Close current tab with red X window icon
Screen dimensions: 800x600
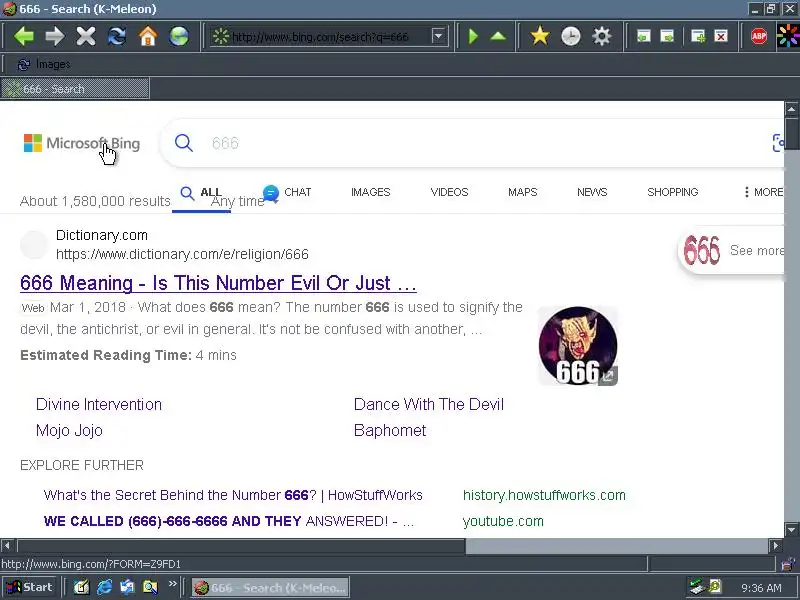click(x=721, y=36)
